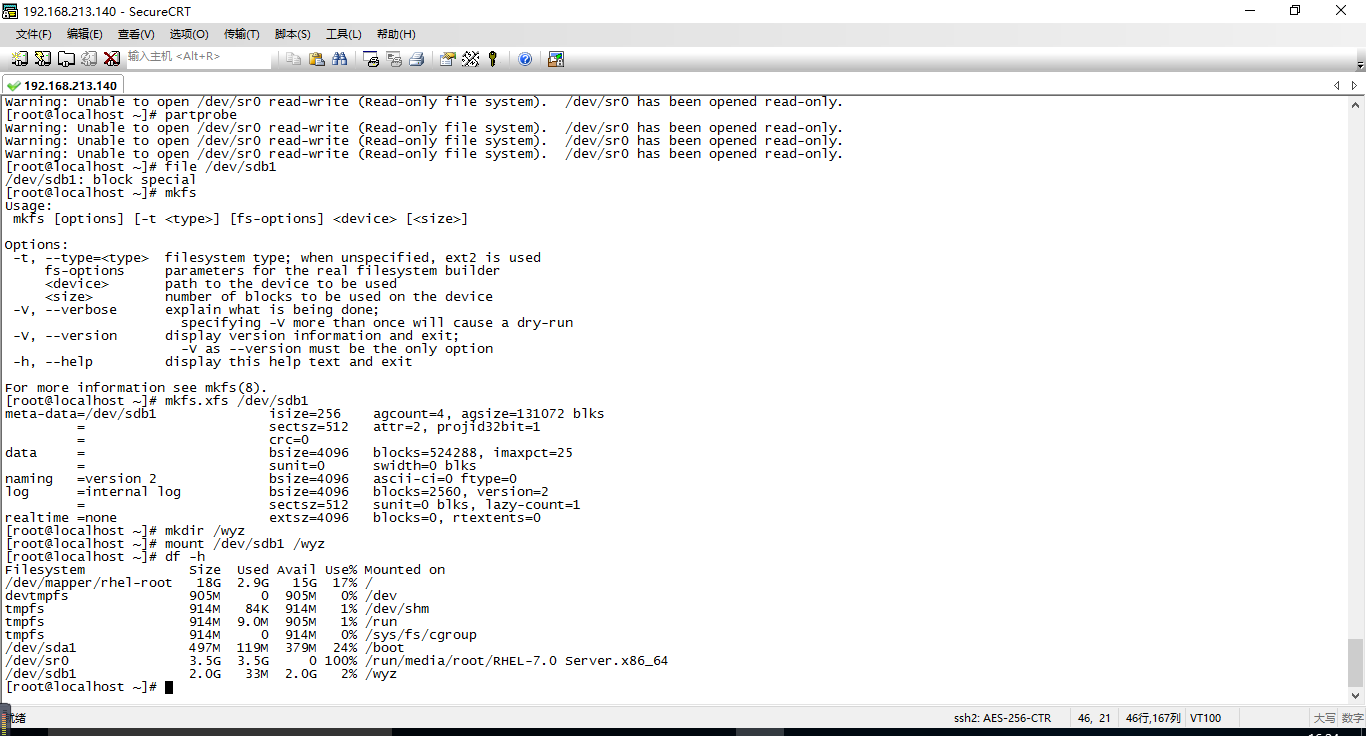
Task: Click the terminal cursor at last prompt
Action: click(169, 687)
